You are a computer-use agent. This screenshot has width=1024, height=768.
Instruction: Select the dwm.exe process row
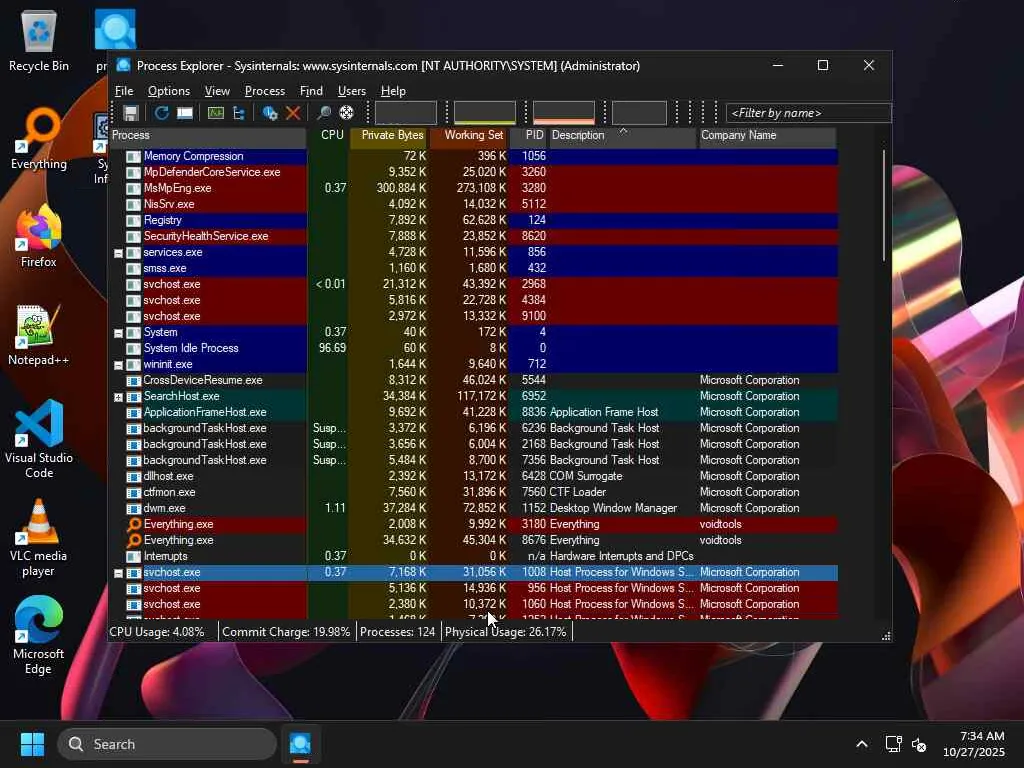473,508
